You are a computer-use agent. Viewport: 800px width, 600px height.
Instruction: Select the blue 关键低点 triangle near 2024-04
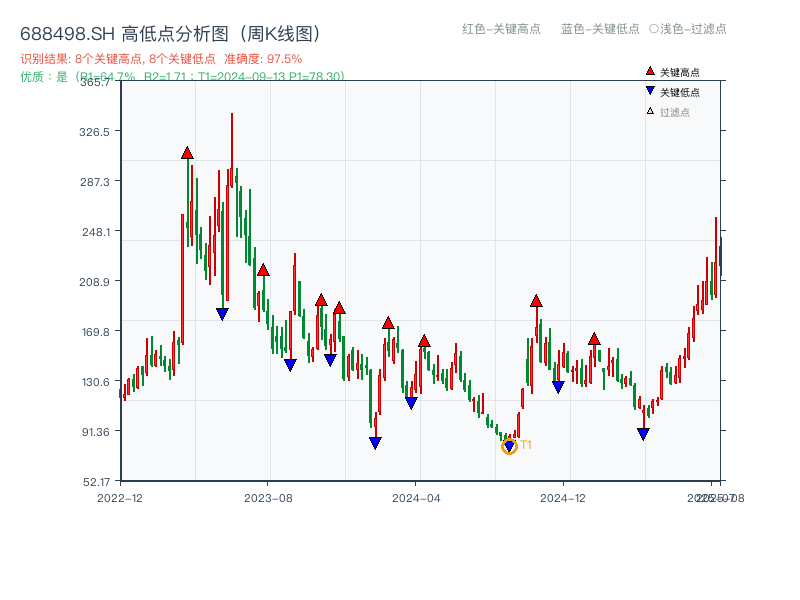409,400
